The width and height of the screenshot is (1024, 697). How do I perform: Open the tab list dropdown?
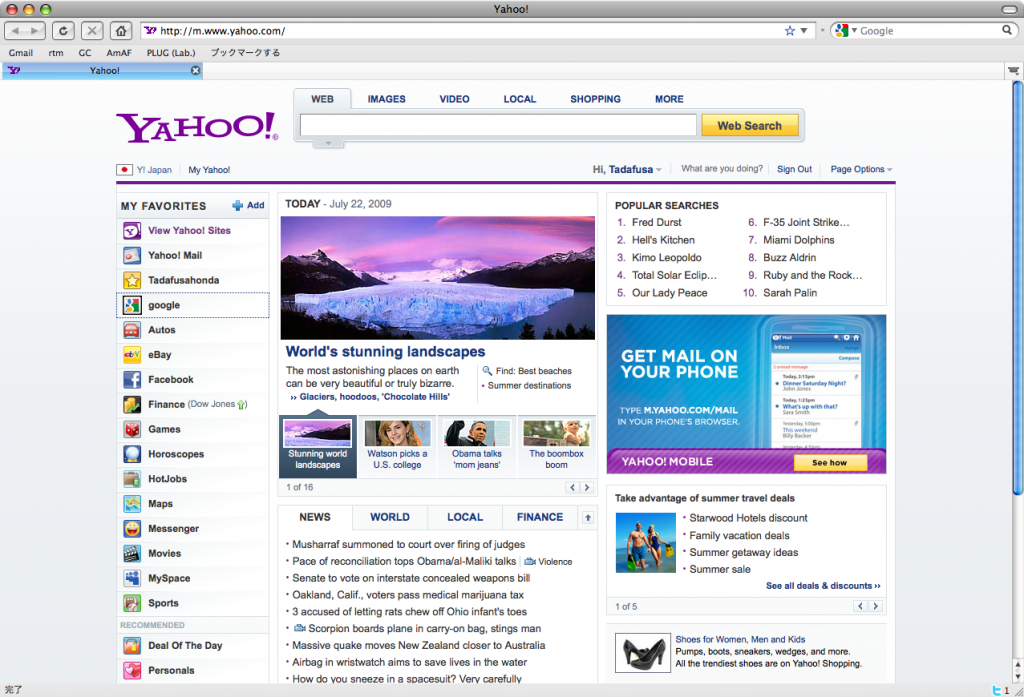(x=1014, y=71)
